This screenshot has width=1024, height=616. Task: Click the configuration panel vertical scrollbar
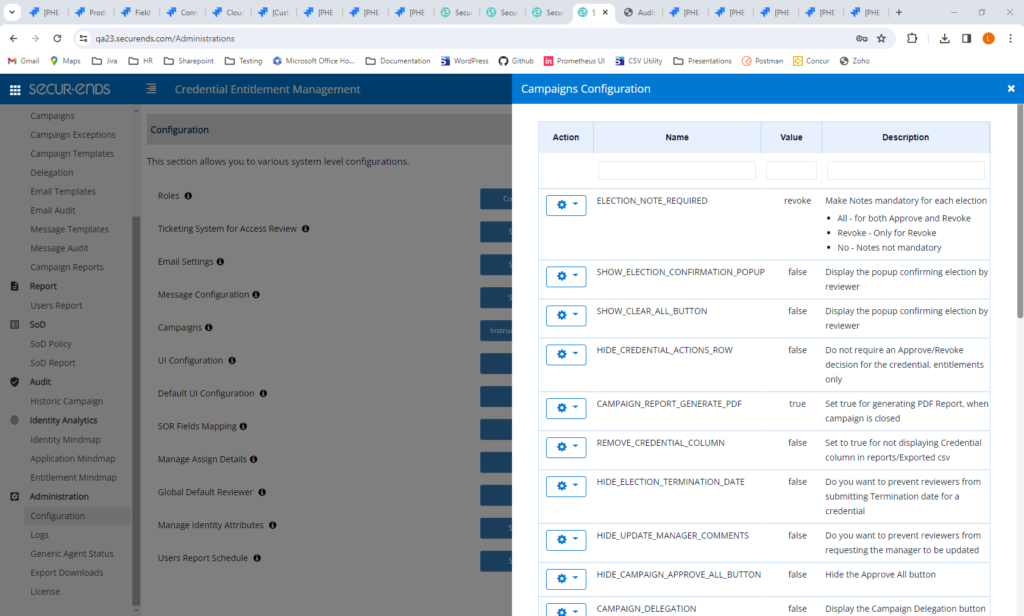[x=1020, y=212]
